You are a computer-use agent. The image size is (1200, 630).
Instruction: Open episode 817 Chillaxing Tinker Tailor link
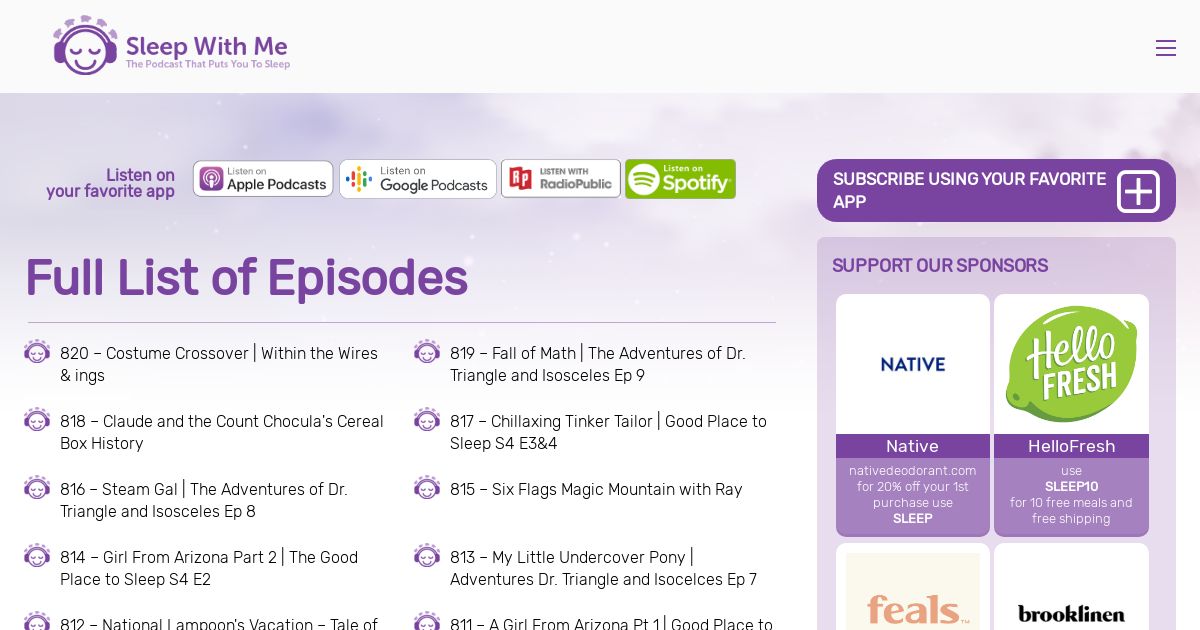click(608, 432)
